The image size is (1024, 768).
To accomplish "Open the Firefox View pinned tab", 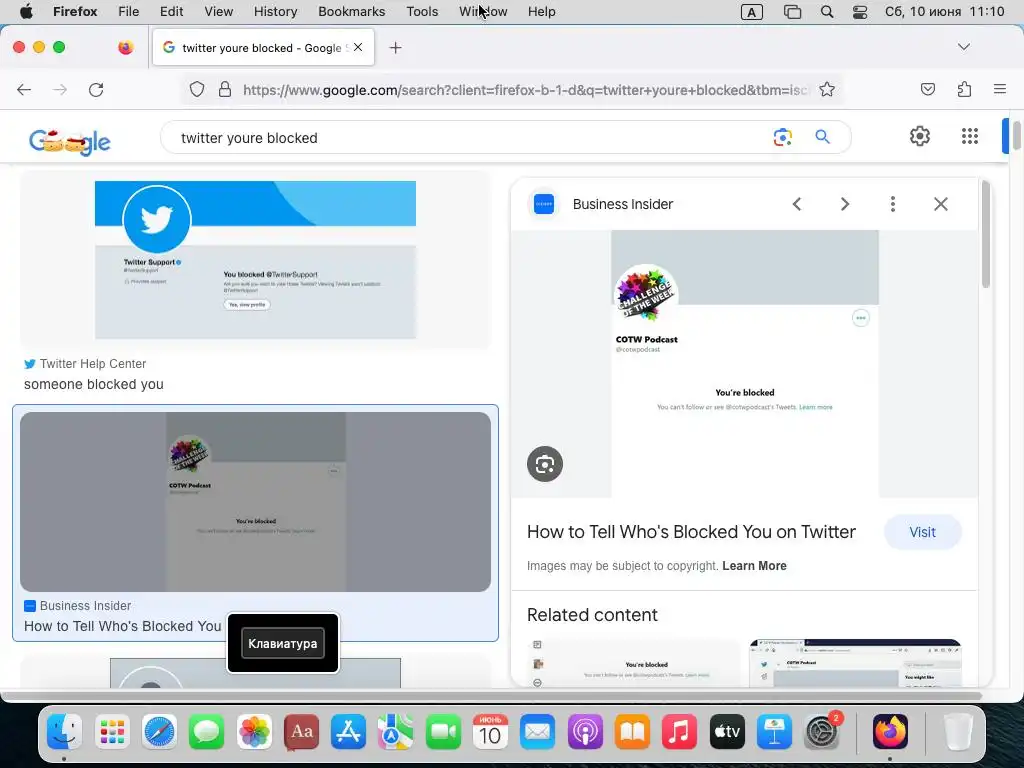I will pyautogui.click(x=125, y=47).
